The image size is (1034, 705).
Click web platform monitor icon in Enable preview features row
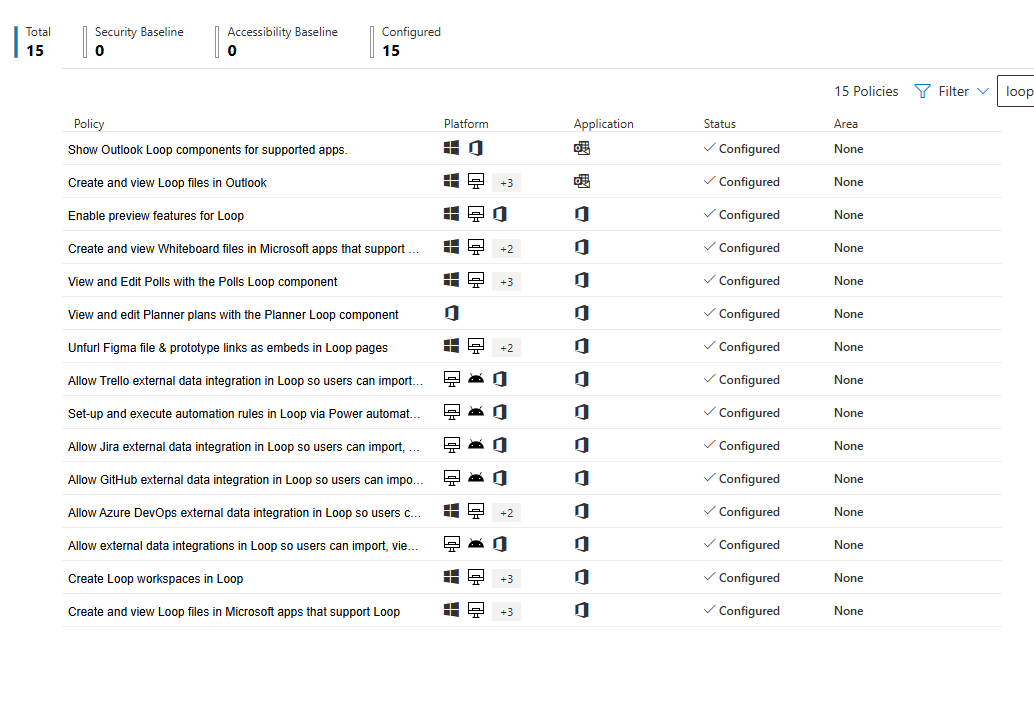click(x=475, y=214)
